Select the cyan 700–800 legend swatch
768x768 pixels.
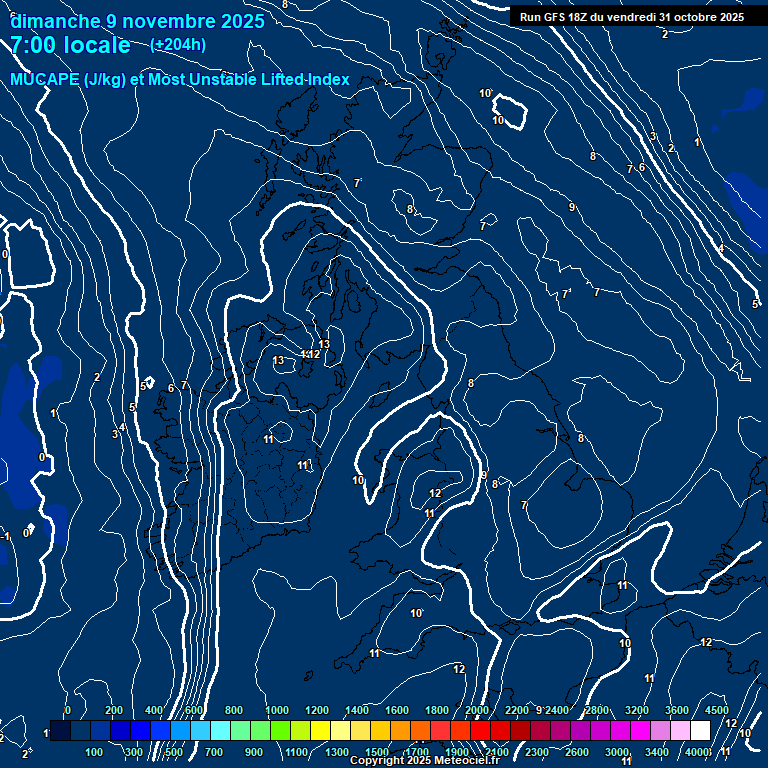221,730
